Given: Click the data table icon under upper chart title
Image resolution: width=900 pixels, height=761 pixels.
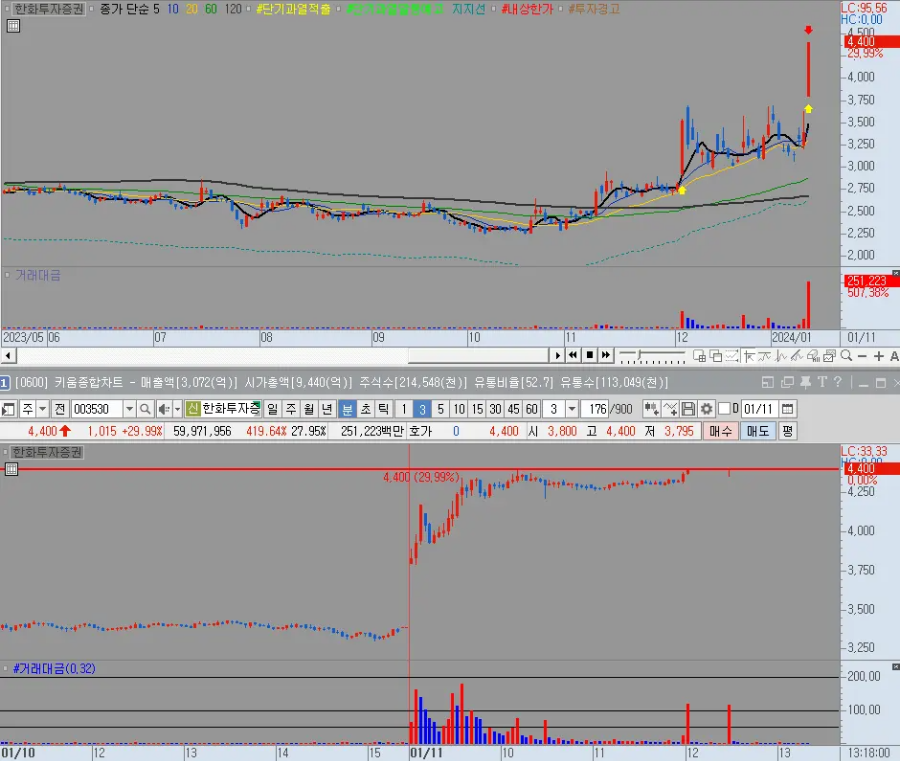Looking at the screenshot, I should pos(13,26).
